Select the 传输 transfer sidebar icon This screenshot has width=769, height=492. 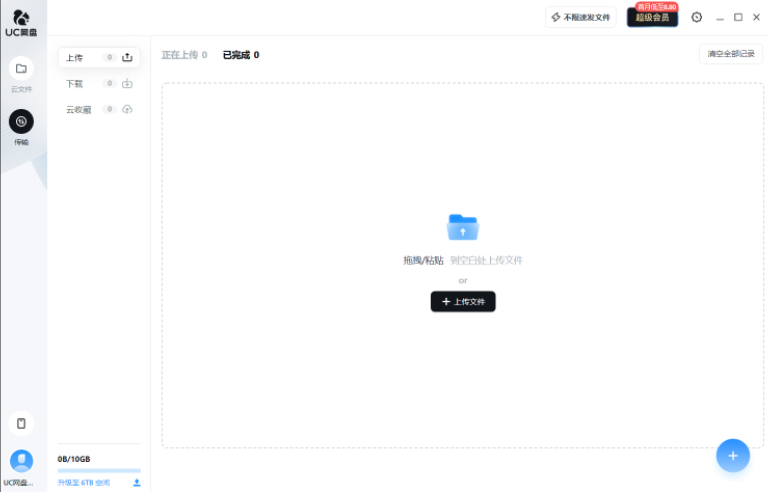(21, 122)
